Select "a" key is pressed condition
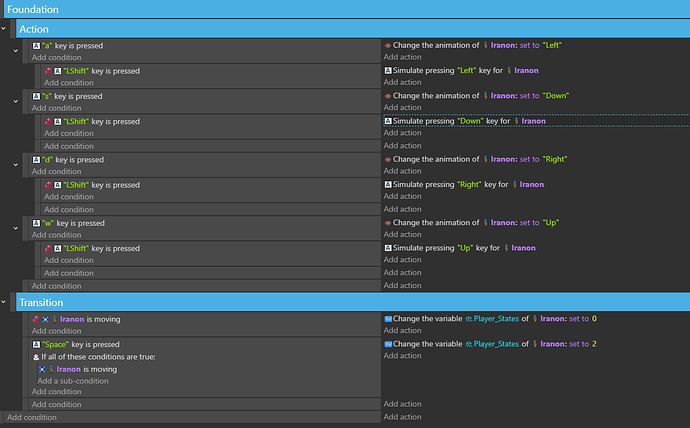This screenshot has height=428, width=690. [x=68, y=46]
